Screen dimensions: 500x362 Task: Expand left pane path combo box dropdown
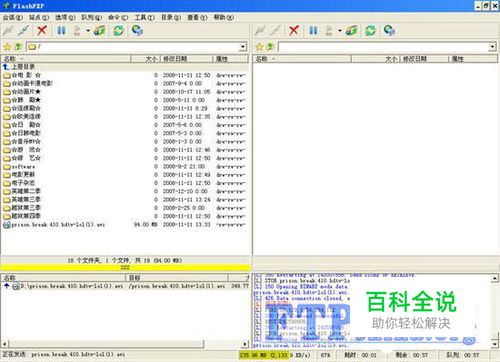pos(243,47)
